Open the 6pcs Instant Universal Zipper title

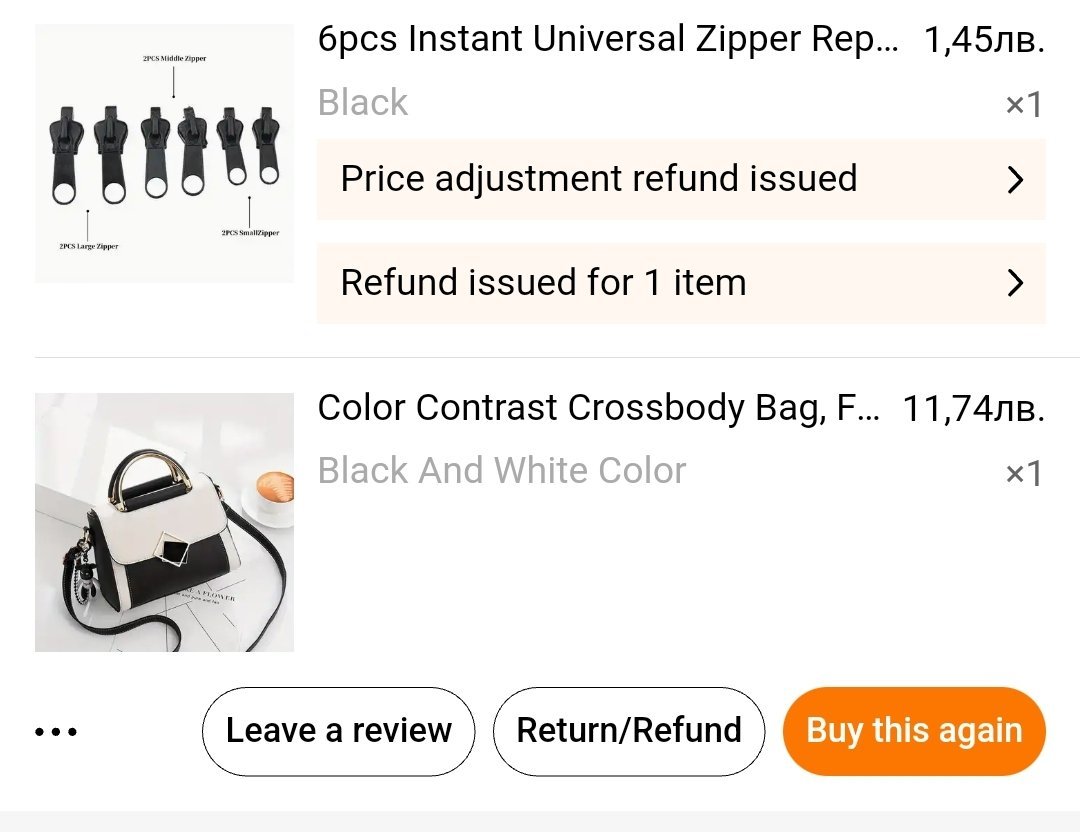[608, 40]
